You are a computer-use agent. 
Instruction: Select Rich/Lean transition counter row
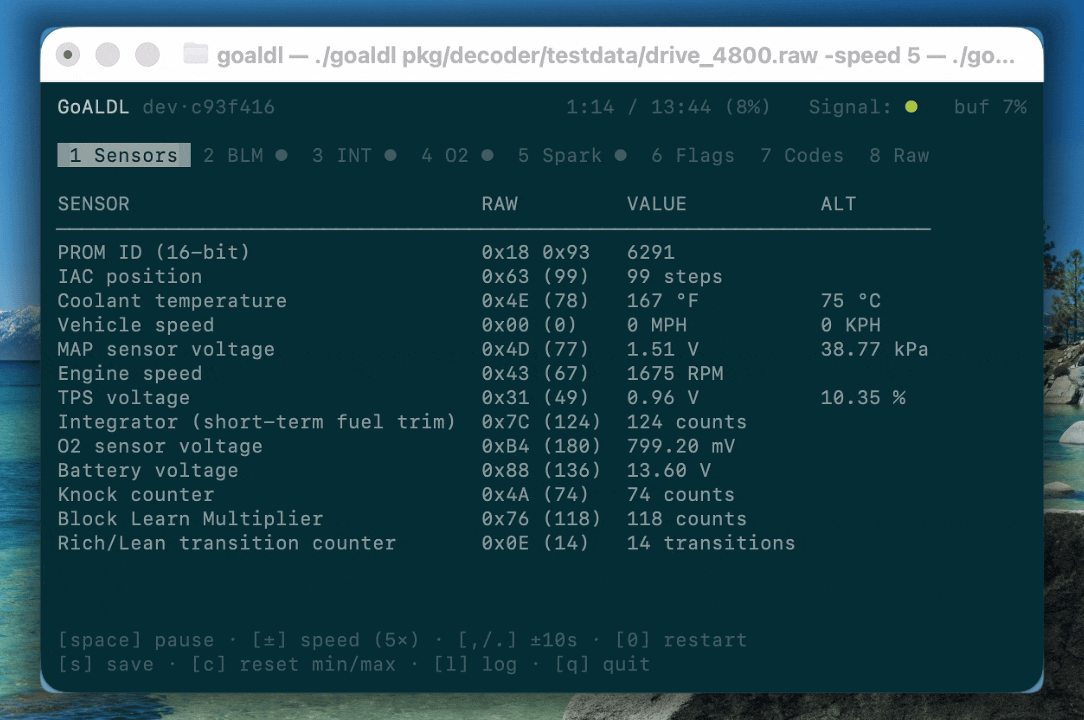coord(494,542)
